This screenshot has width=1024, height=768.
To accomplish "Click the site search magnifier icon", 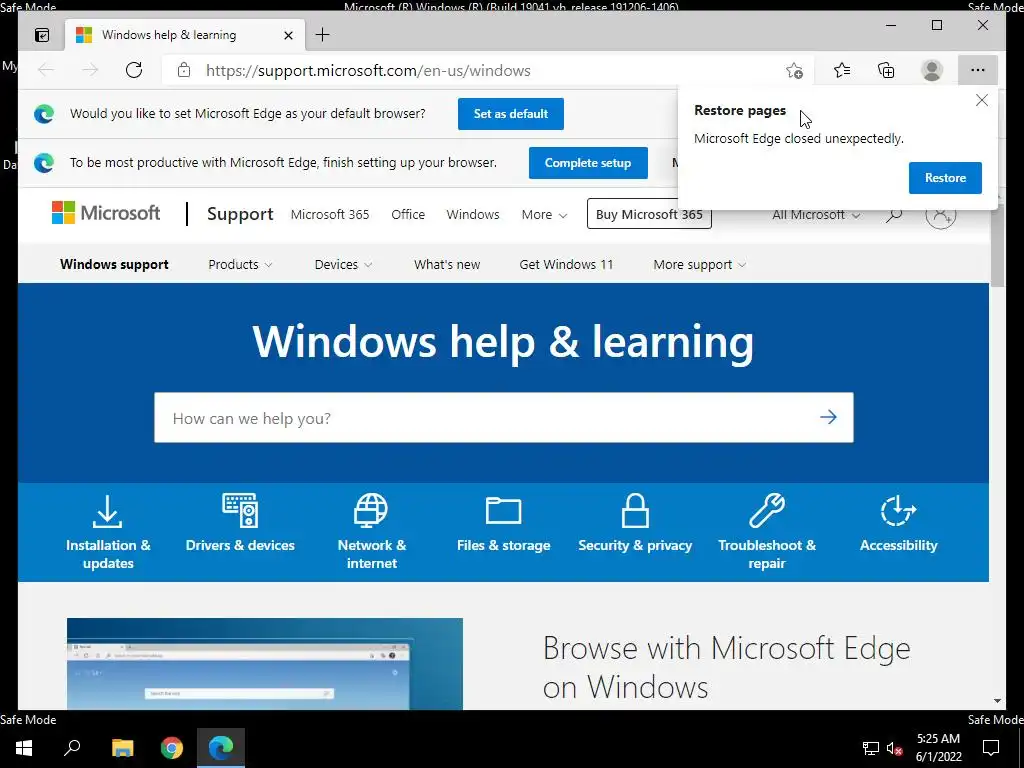I will click(894, 214).
